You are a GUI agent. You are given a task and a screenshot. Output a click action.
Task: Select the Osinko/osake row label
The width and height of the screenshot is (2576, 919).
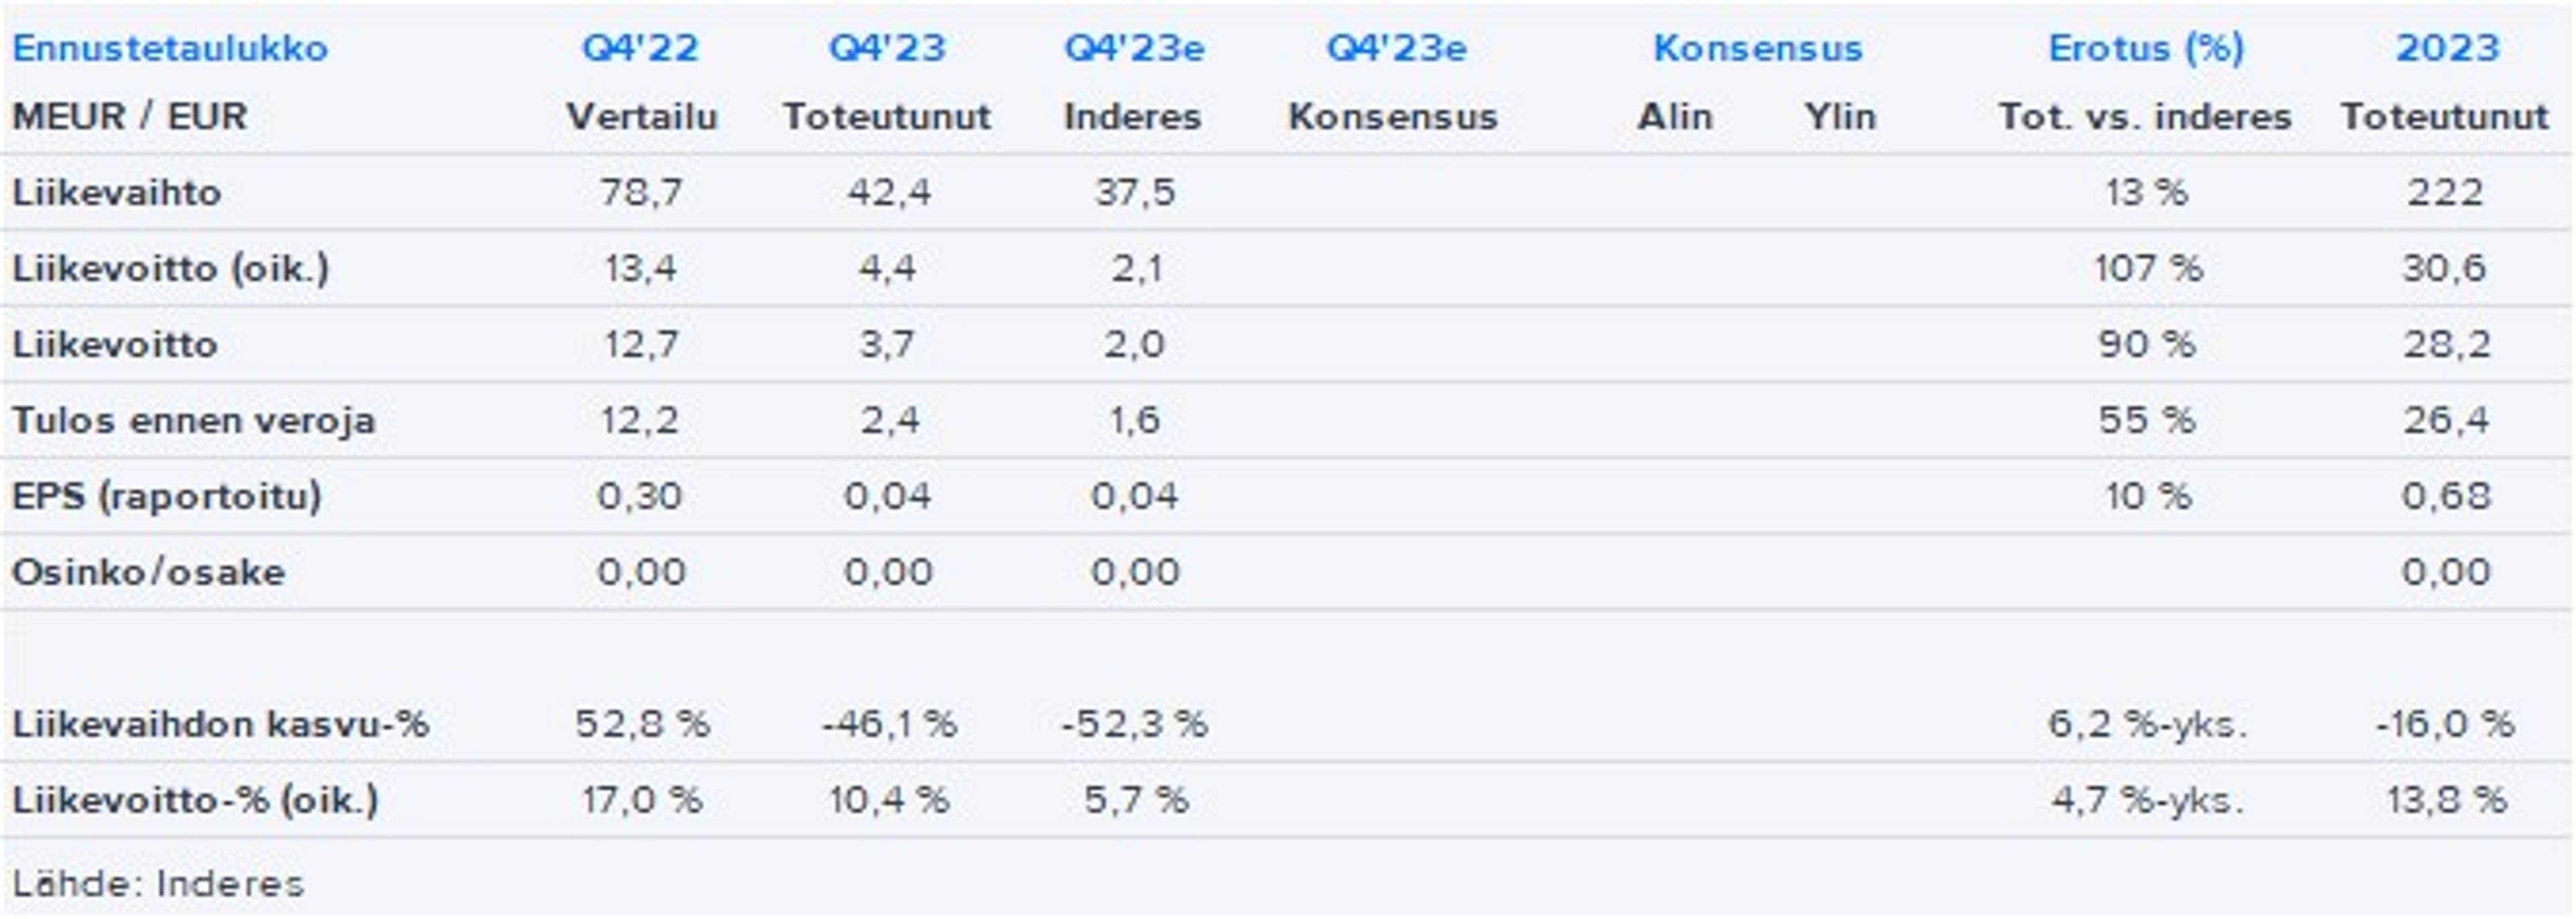click(148, 572)
